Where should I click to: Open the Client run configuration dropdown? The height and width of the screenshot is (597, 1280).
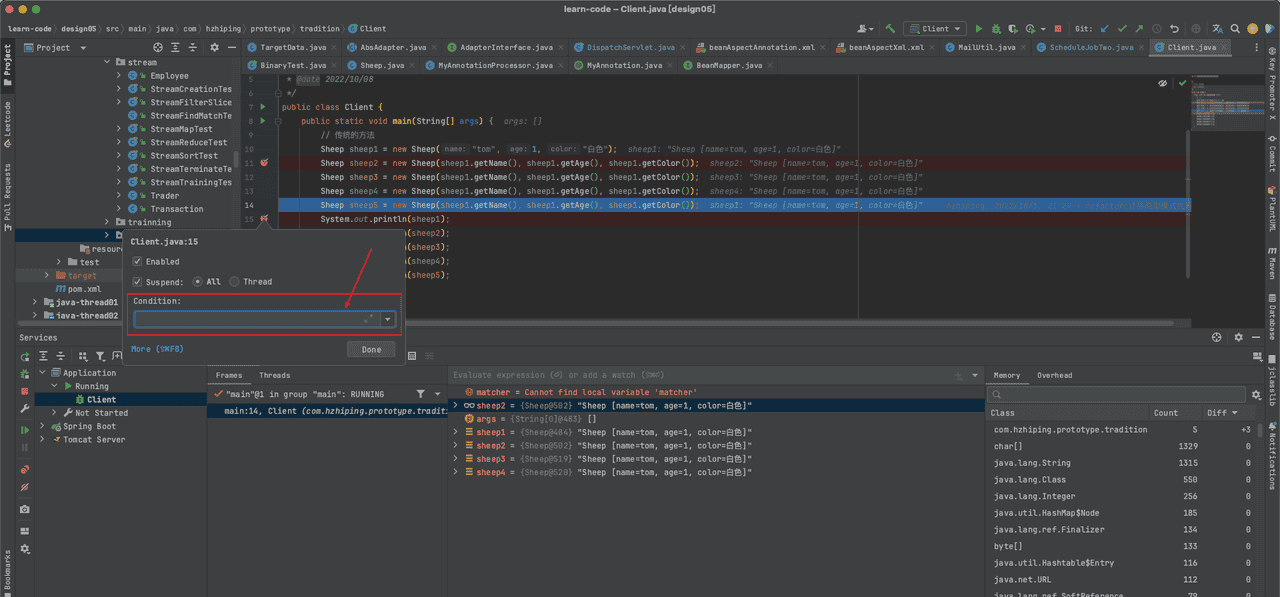pos(936,29)
